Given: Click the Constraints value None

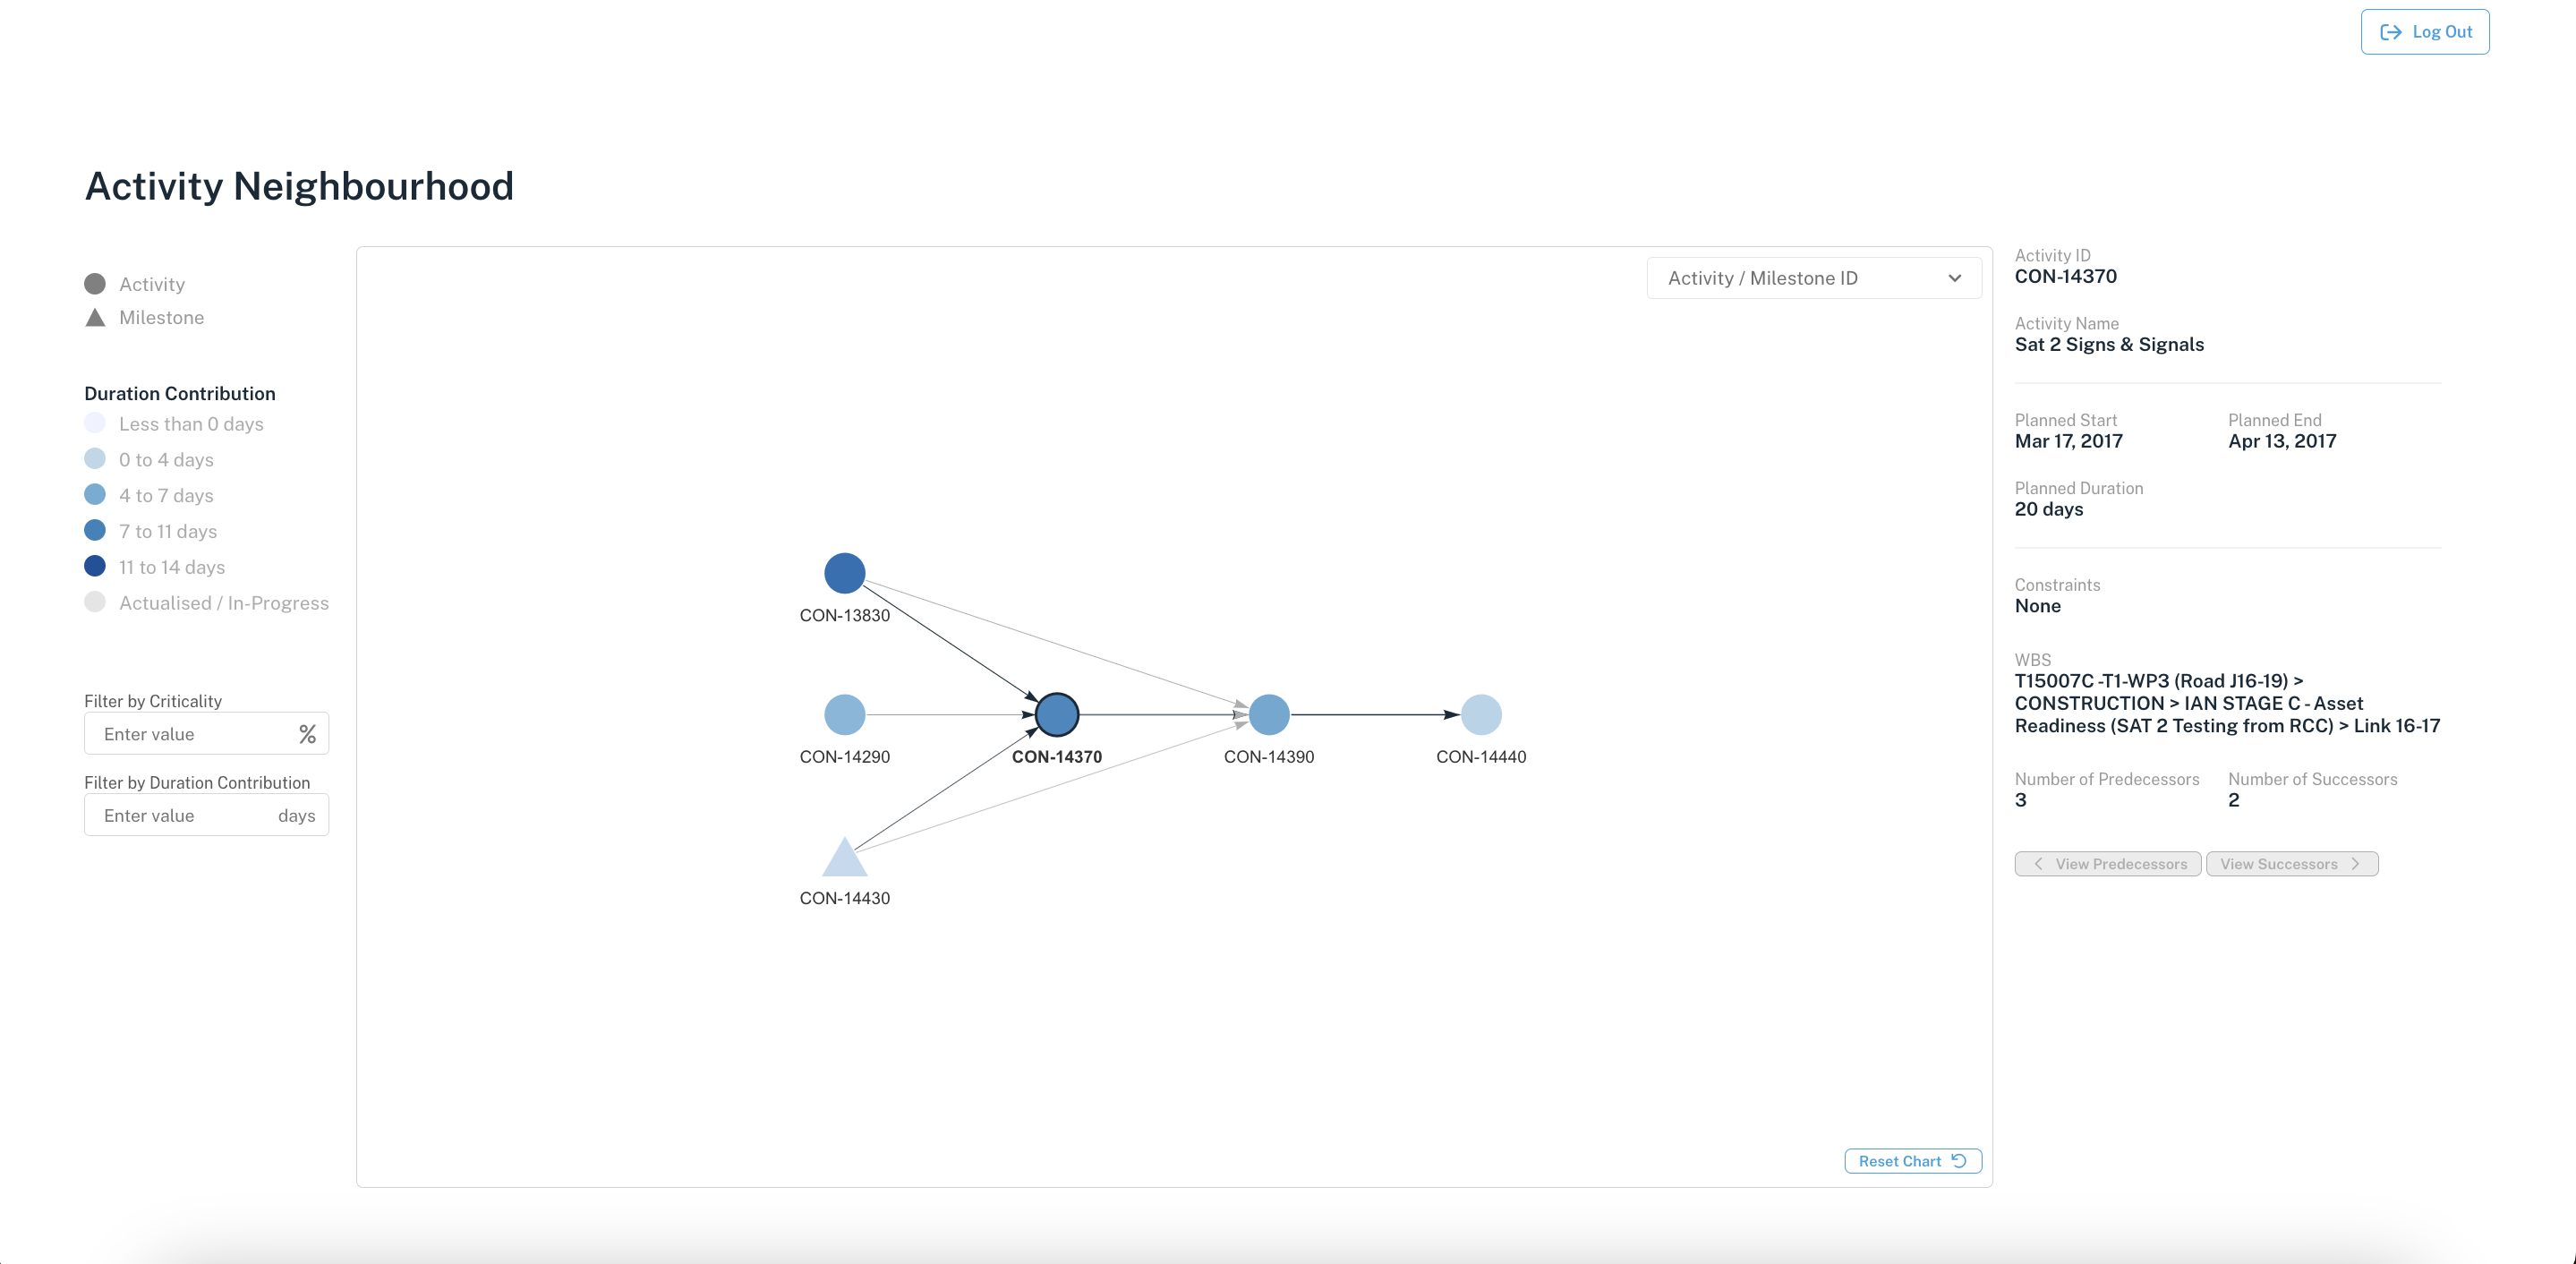Looking at the screenshot, I should pos(2037,606).
